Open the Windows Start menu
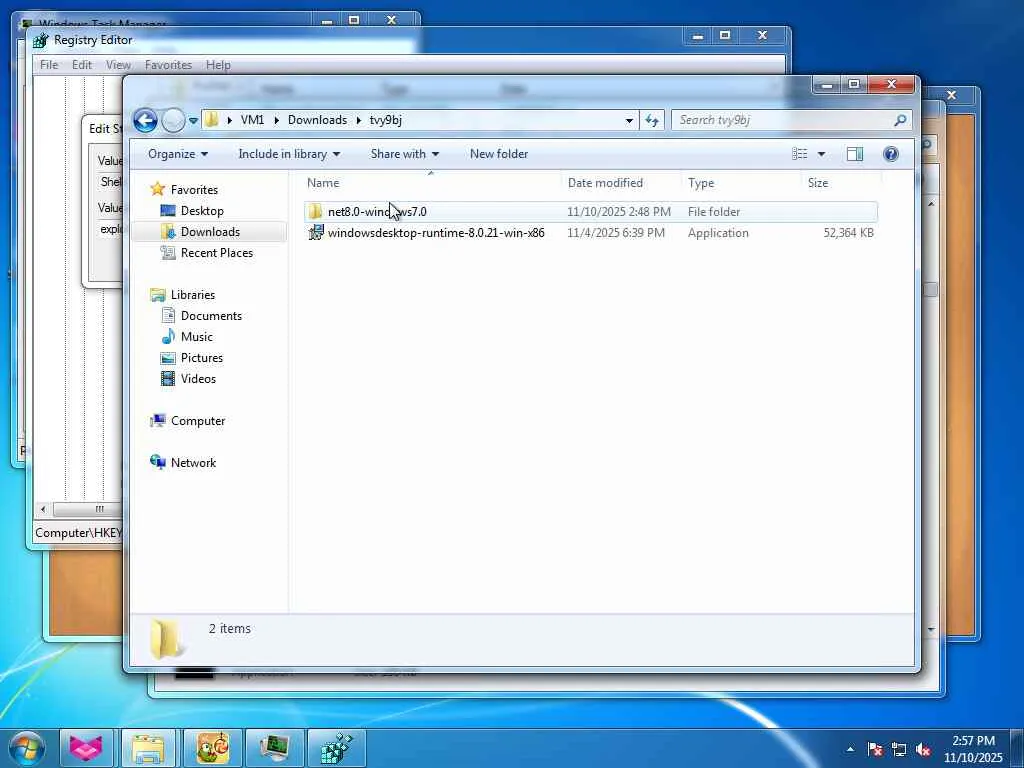 click(26, 748)
